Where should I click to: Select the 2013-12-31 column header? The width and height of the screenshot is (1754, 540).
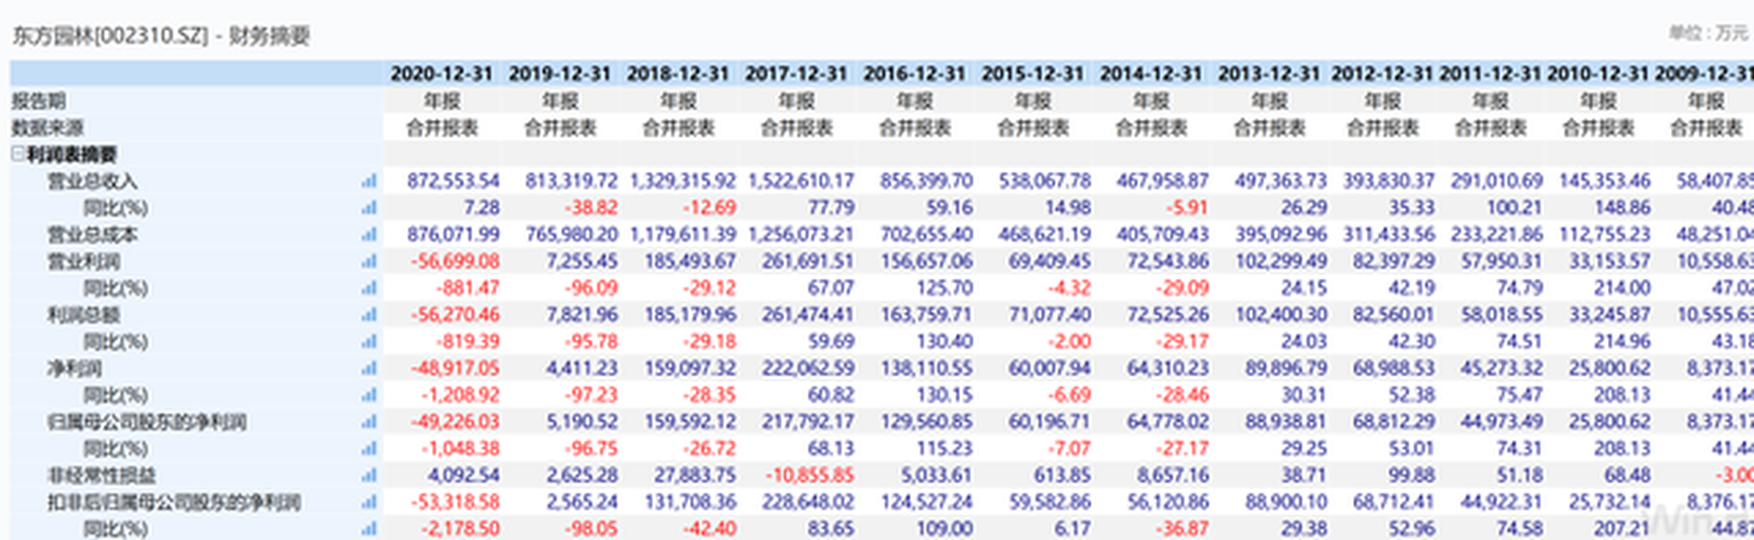tap(1269, 74)
